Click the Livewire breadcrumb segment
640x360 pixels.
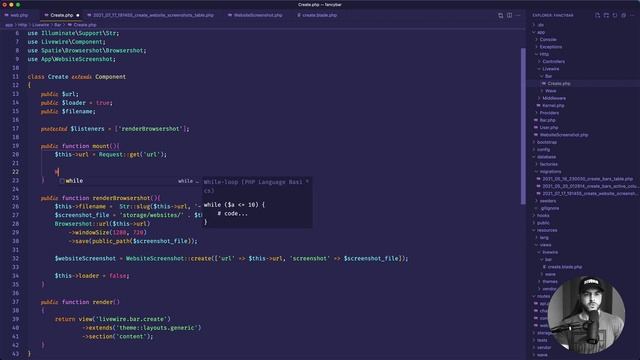(x=40, y=25)
